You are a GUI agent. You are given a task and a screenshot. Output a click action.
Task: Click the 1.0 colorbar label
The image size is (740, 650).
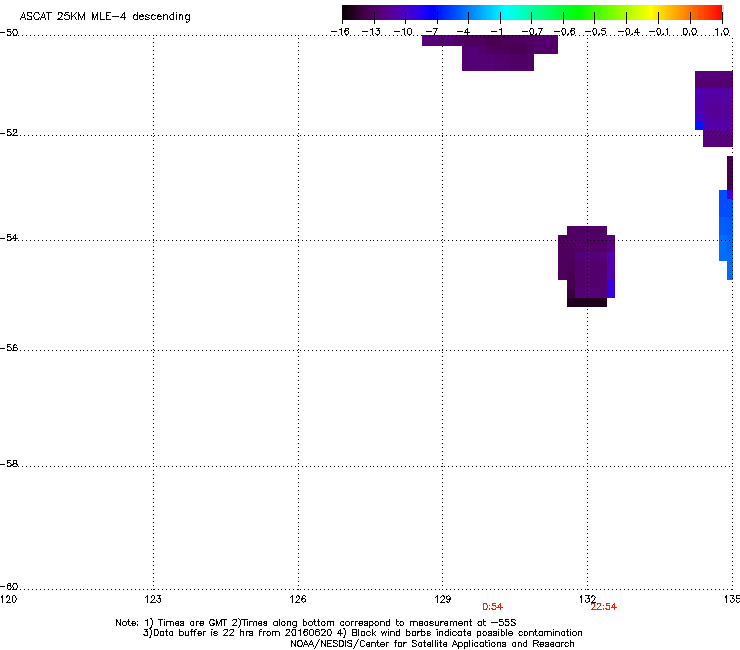[722, 32]
